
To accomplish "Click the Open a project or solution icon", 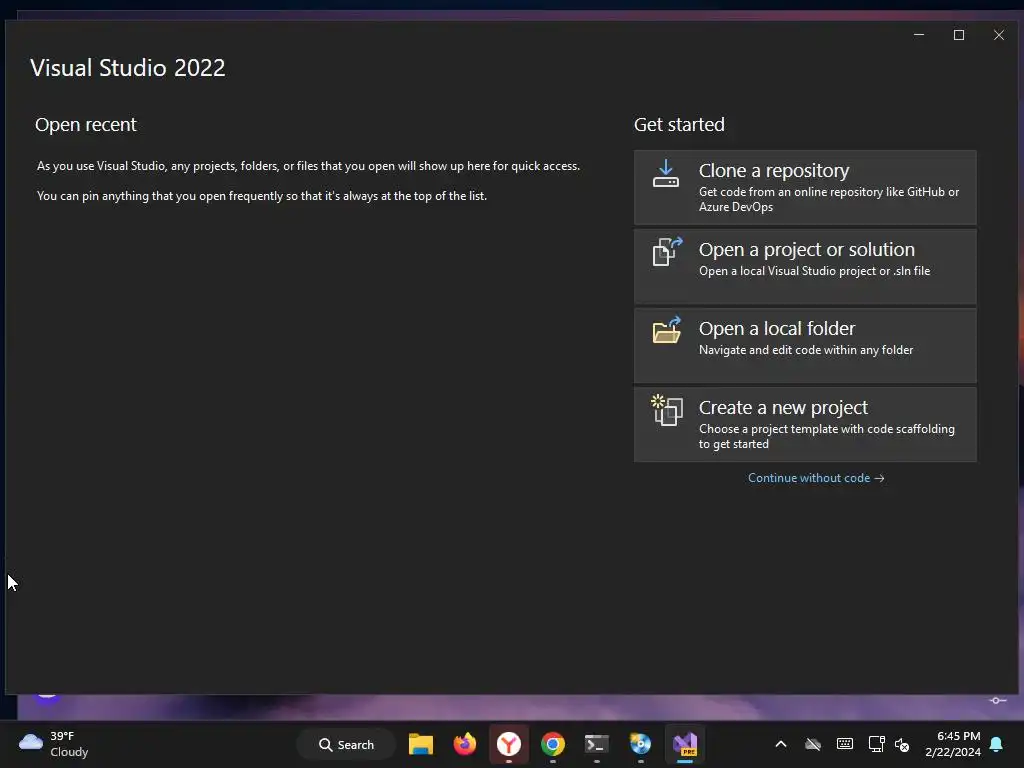I will tap(667, 251).
